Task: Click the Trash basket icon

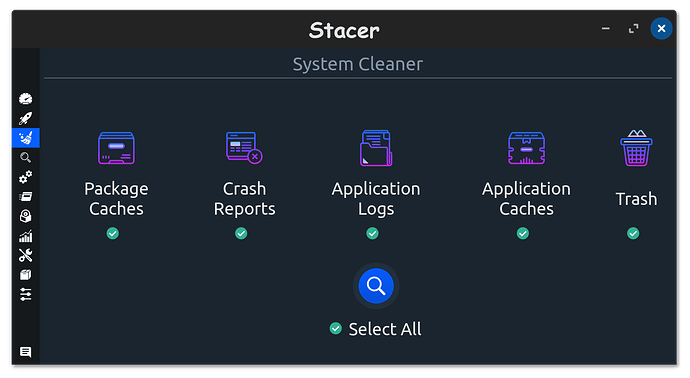Action: 636,148
